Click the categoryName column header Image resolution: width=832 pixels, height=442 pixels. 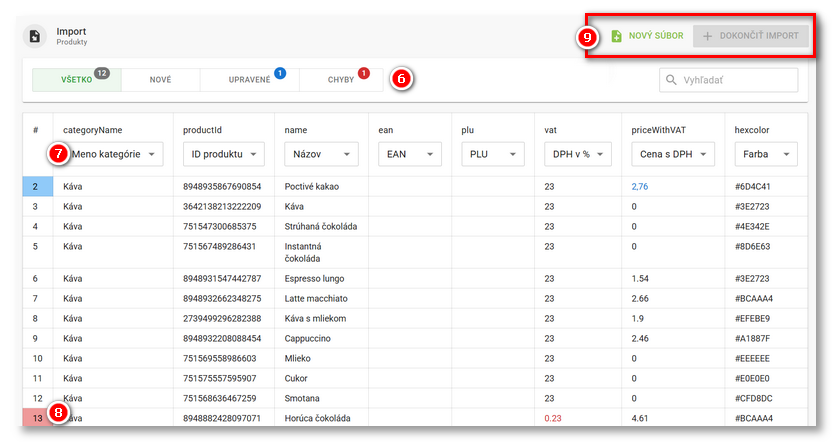[x=92, y=130]
